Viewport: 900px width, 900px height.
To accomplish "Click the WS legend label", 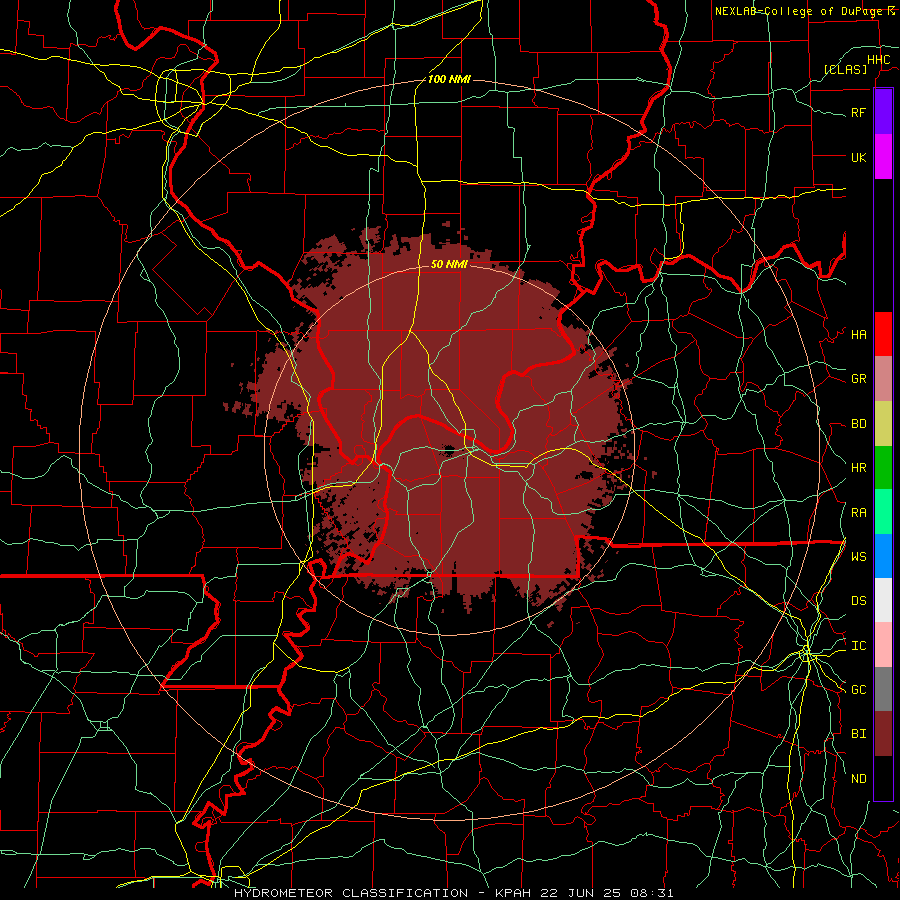I will tap(858, 557).
